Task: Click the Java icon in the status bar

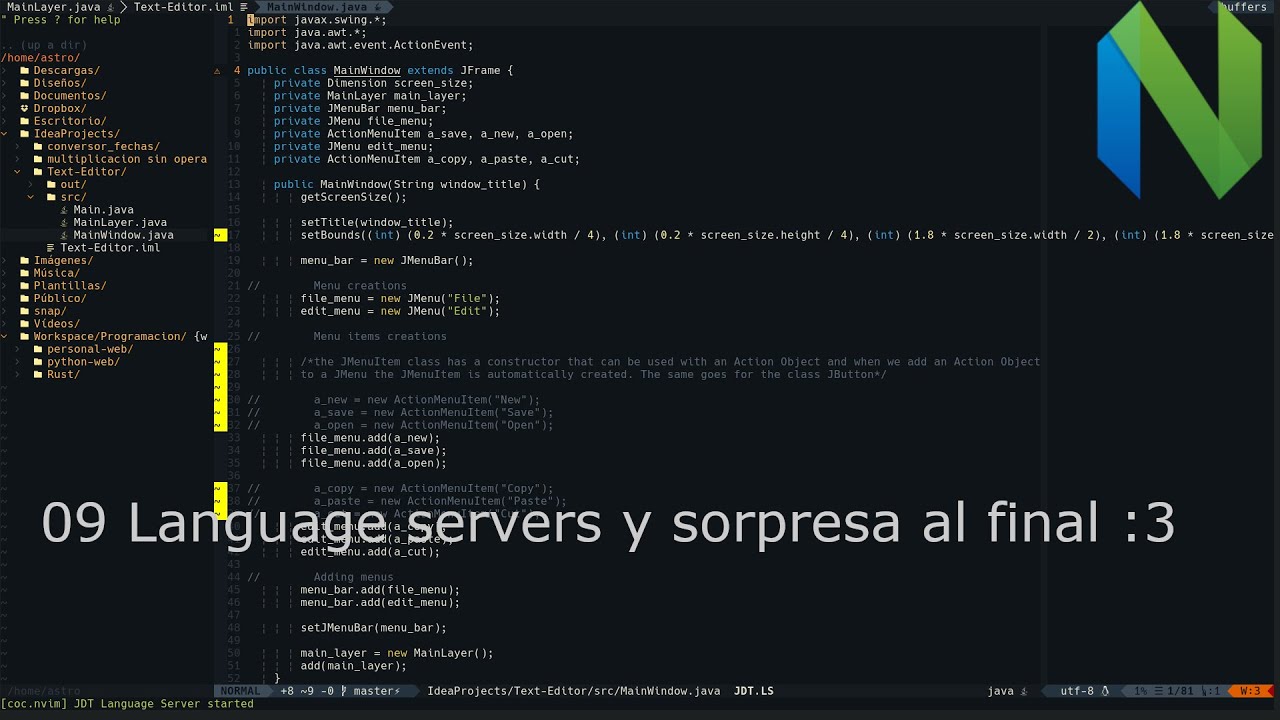Action: click(x=1023, y=691)
